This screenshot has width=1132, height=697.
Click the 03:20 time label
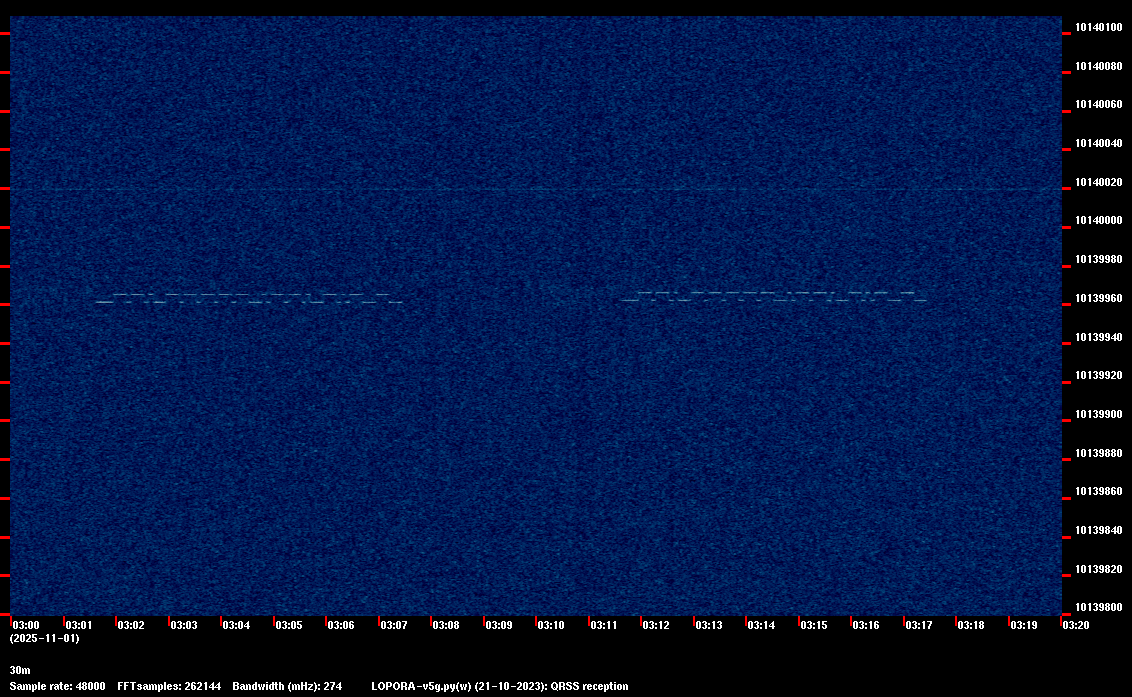coord(1076,625)
